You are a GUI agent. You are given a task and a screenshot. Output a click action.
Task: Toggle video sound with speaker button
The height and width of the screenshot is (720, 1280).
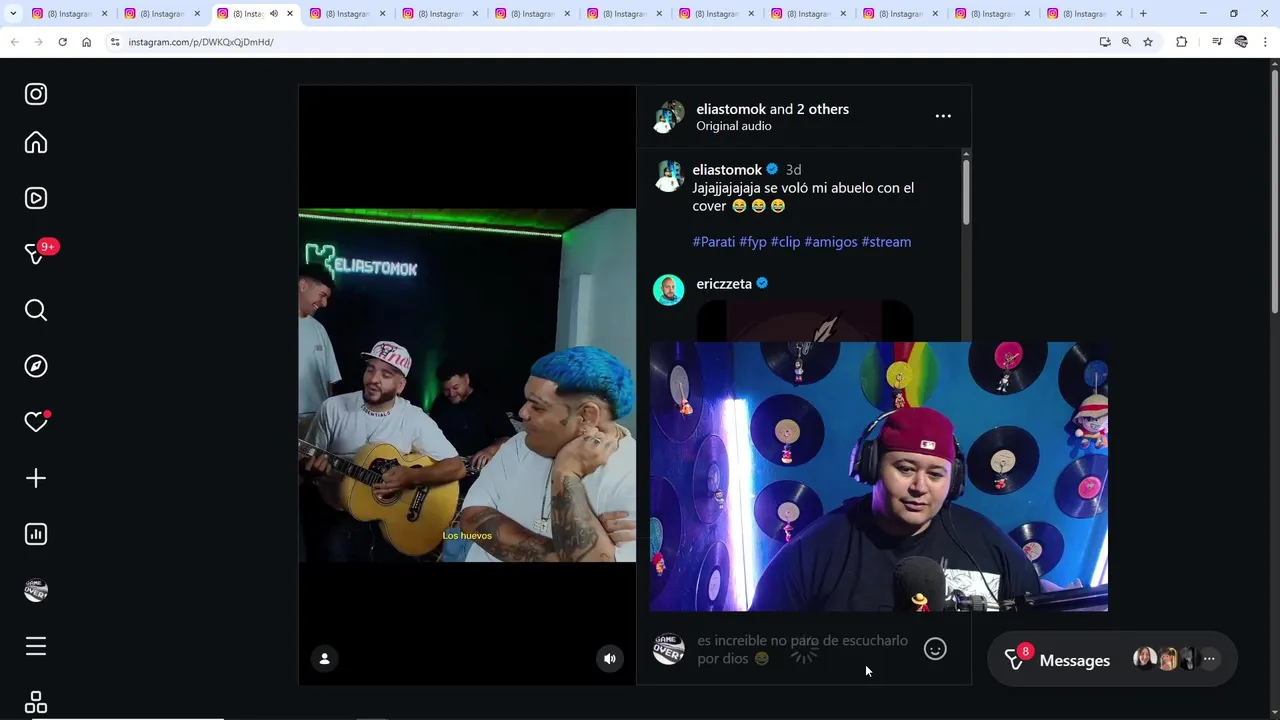(x=610, y=658)
